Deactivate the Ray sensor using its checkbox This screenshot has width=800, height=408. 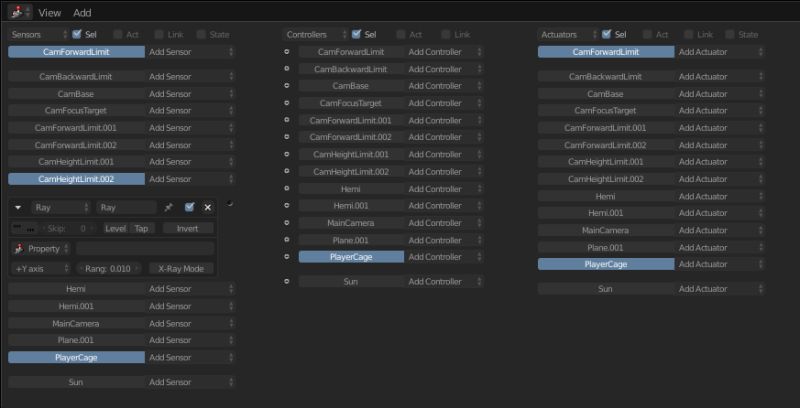point(190,207)
